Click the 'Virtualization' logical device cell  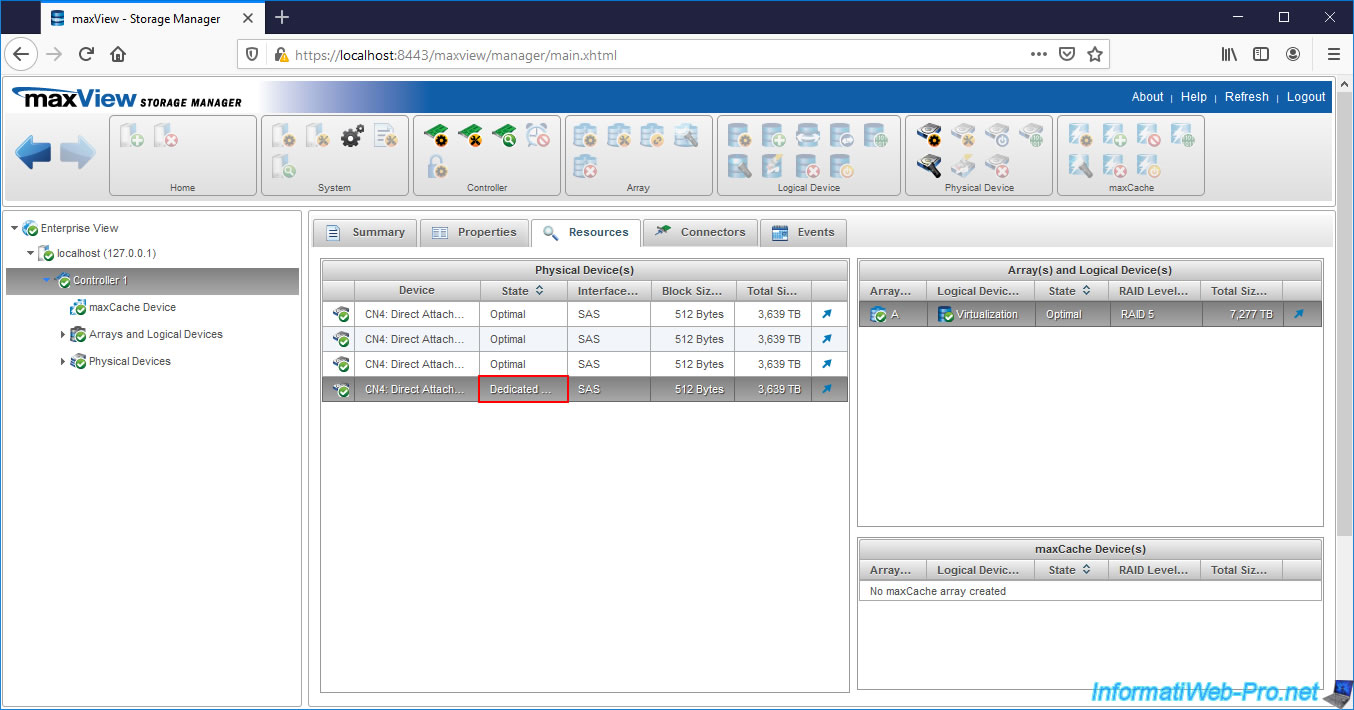click(x=980, y=314)
